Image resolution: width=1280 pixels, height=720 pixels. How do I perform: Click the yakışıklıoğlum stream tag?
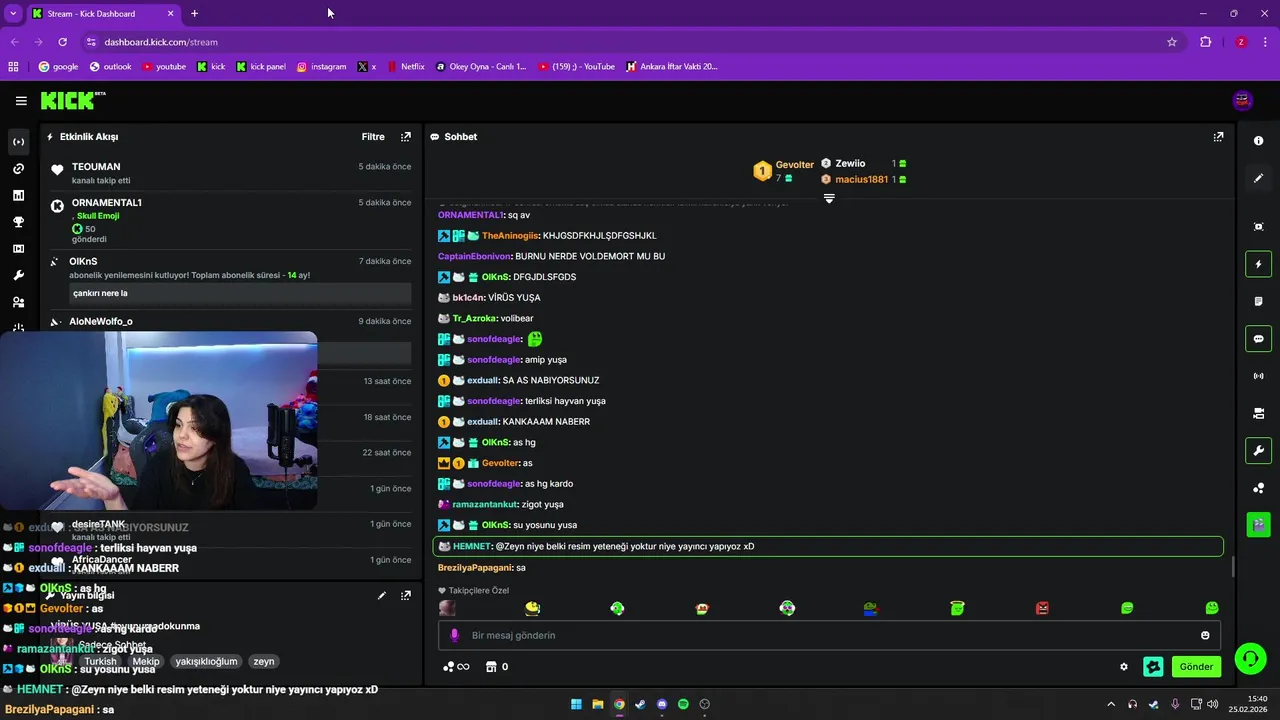[x=206, y=662]
